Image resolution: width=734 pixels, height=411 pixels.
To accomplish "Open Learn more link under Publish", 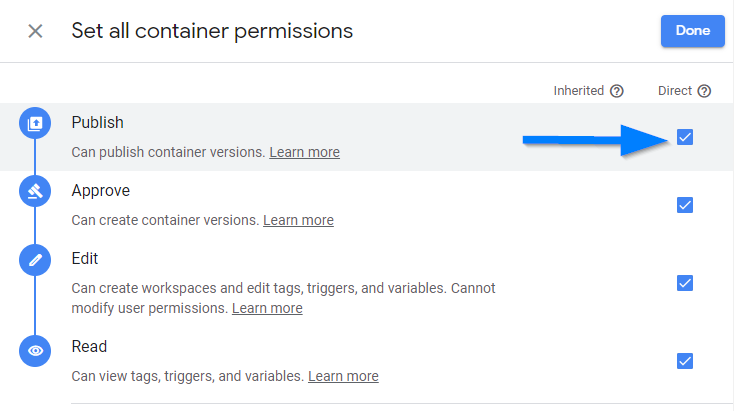I will tap(305, 152).
